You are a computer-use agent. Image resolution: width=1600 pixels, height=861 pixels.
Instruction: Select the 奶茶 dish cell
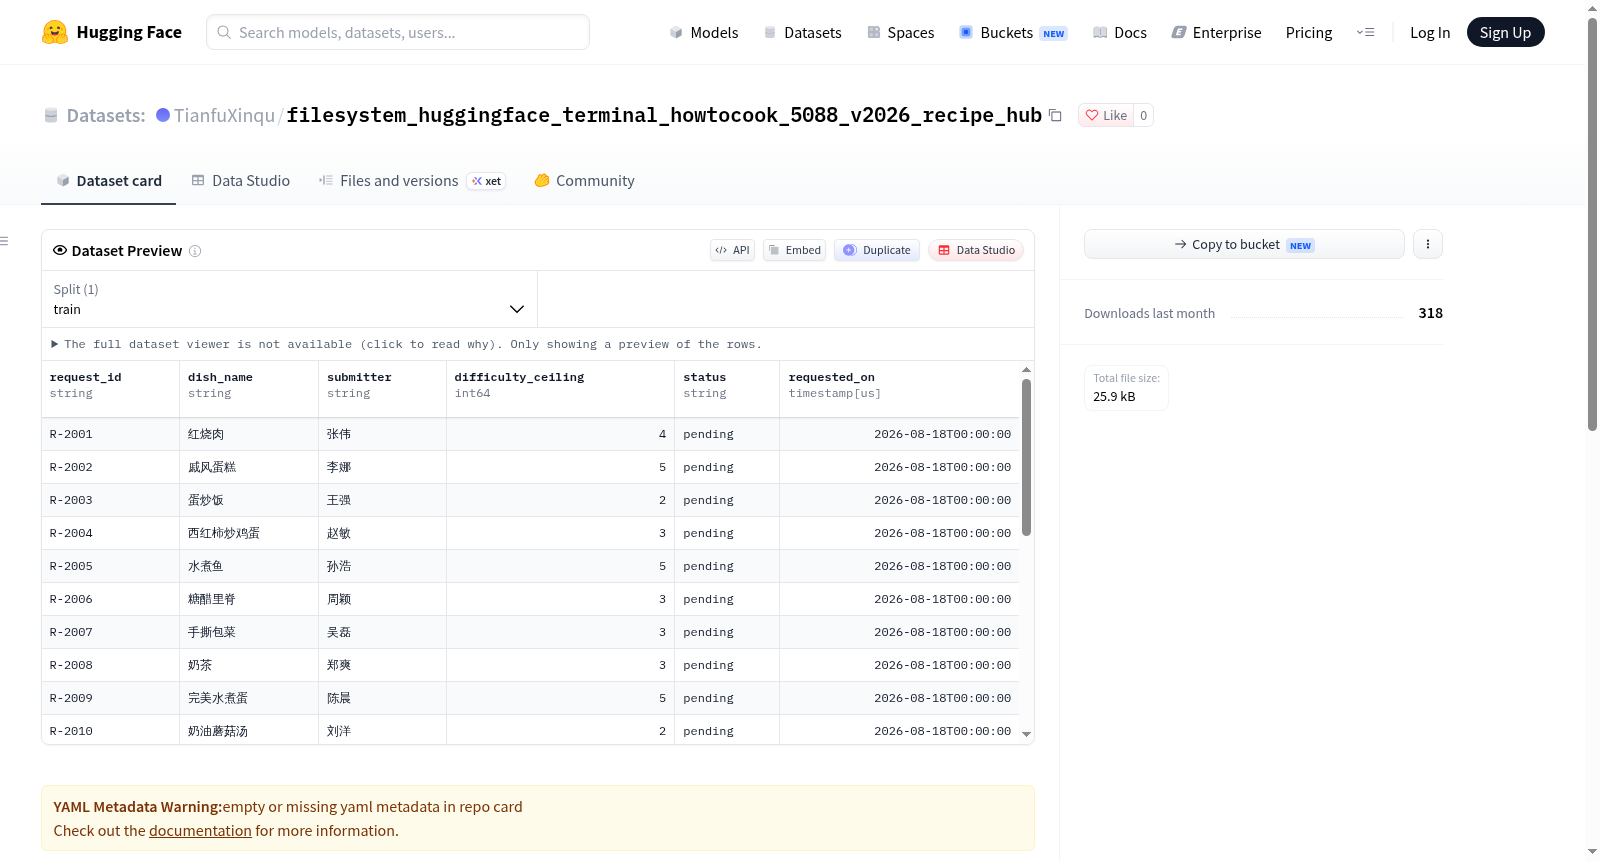(249, 665)
